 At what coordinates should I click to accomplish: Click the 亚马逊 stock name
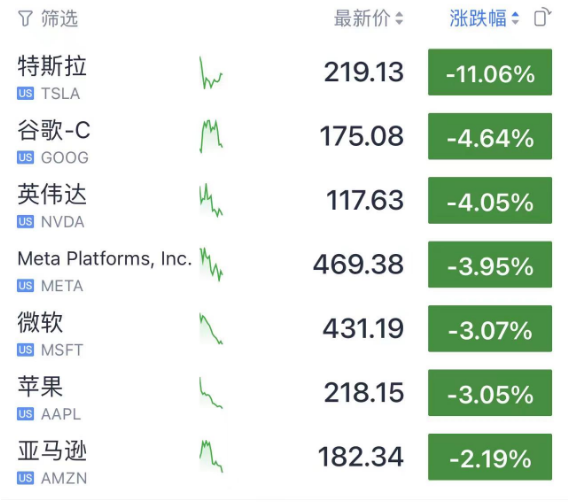(52, 451)
